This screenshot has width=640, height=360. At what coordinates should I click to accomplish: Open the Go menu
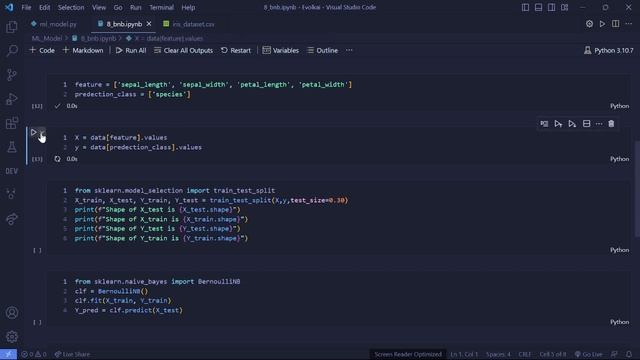[118, 7]
